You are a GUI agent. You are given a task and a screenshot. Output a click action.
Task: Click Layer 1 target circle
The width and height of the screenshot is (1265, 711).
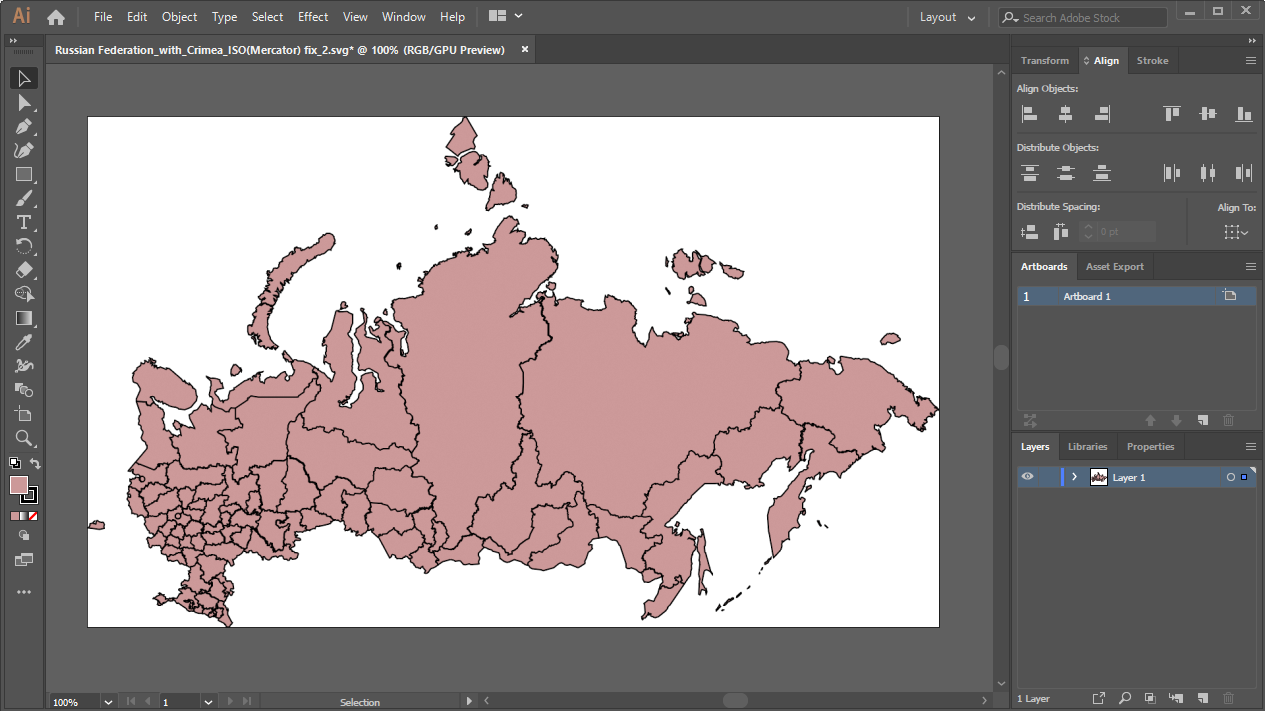(1230, 478)
